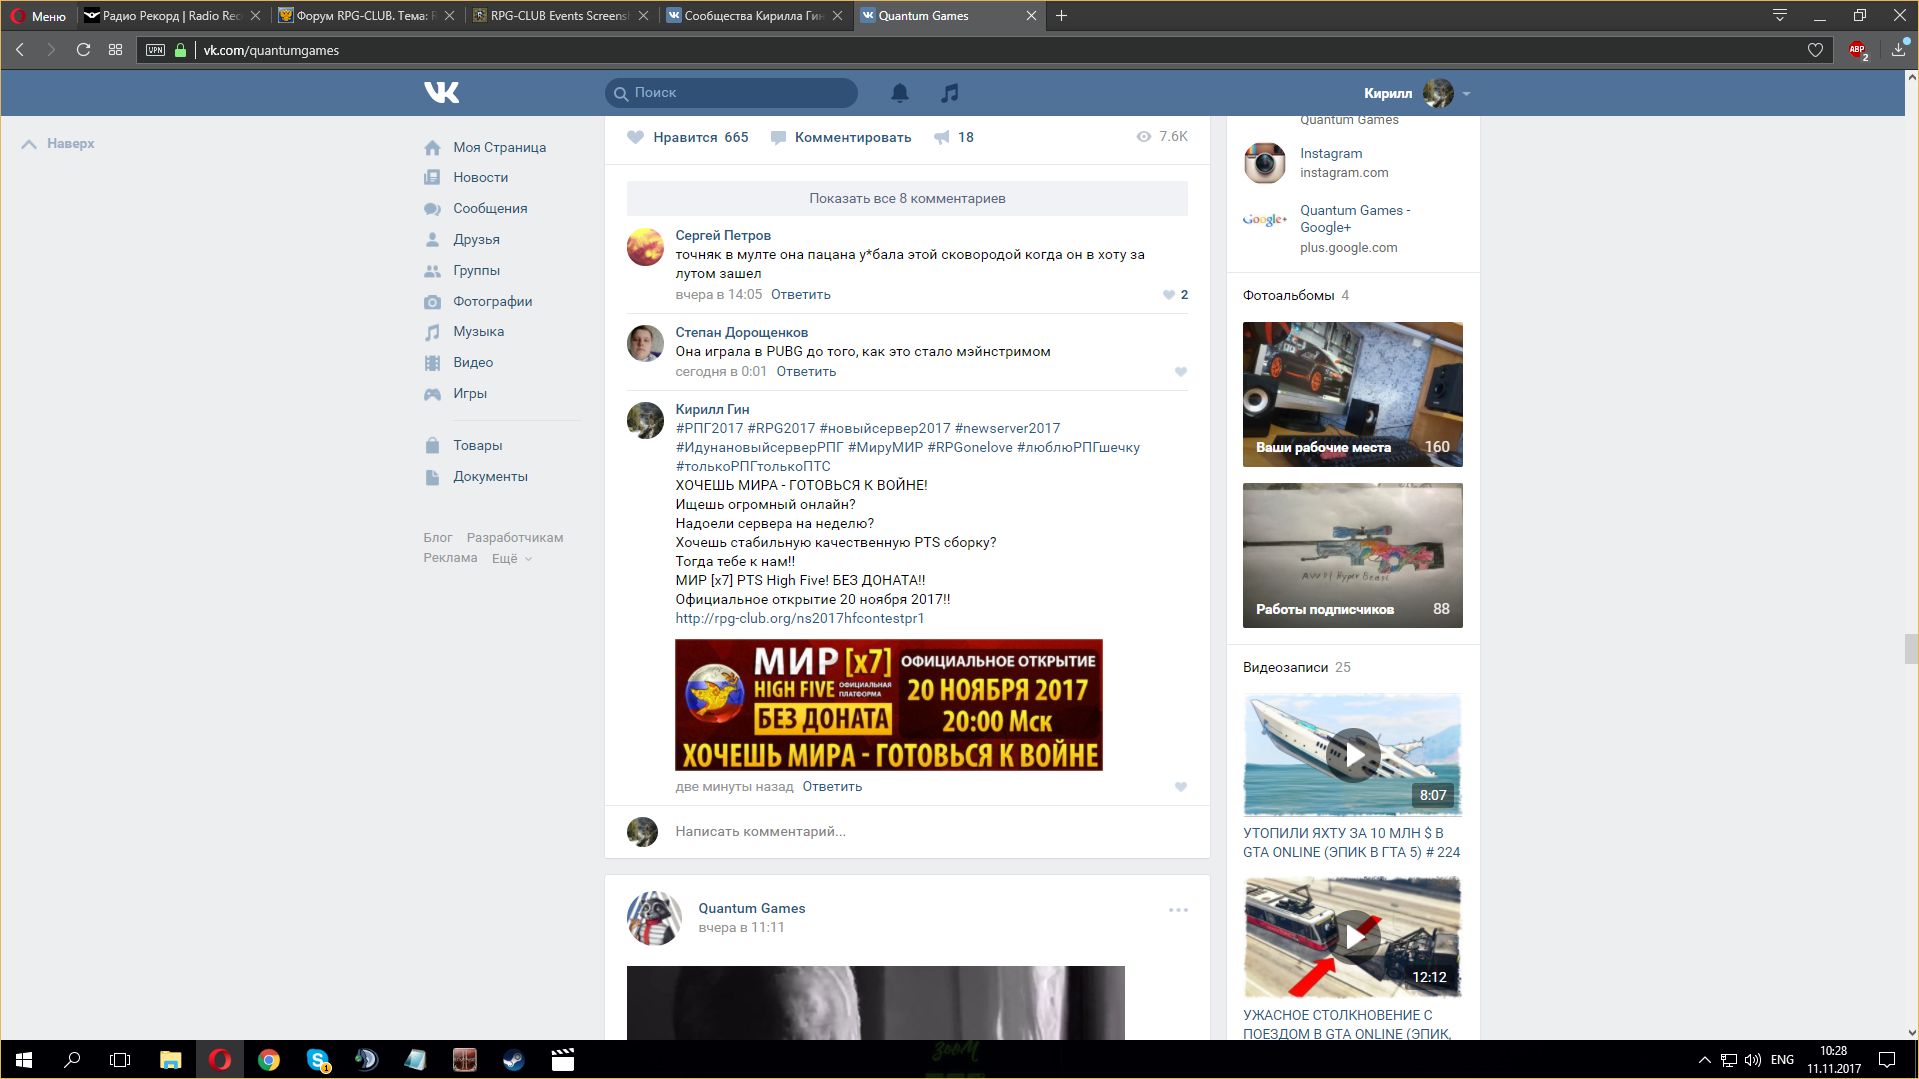Screen dimensions: 1919x1079
Task: Open Skype from taskbar
Action: pos(318,1060)
